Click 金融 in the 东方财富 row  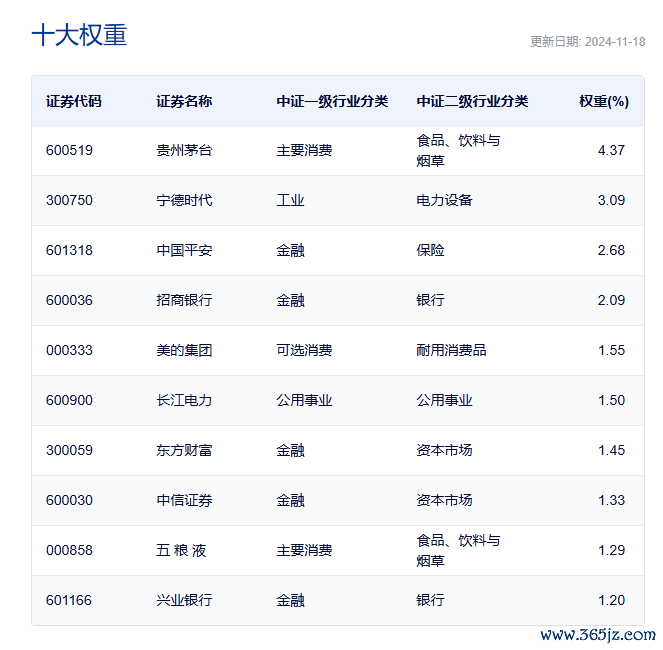[x=290, y=450]
